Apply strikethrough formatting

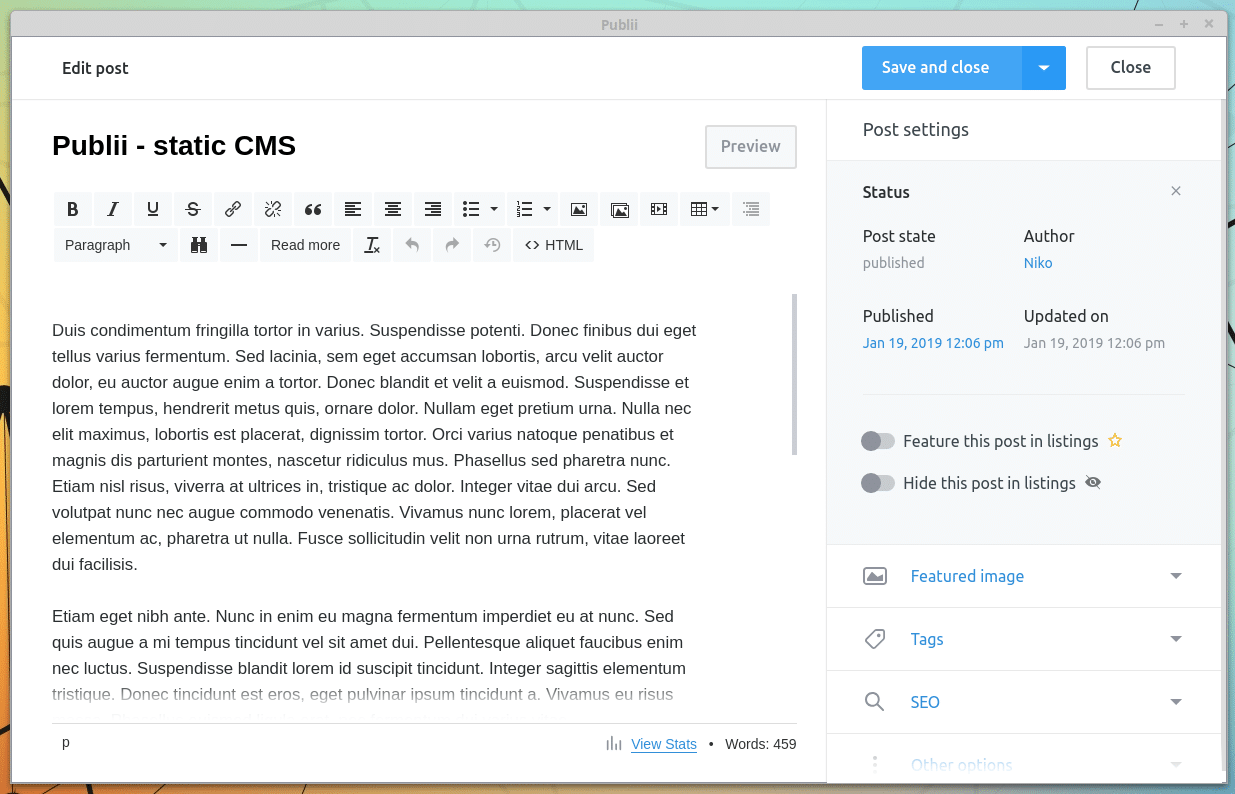pos(193,209)
